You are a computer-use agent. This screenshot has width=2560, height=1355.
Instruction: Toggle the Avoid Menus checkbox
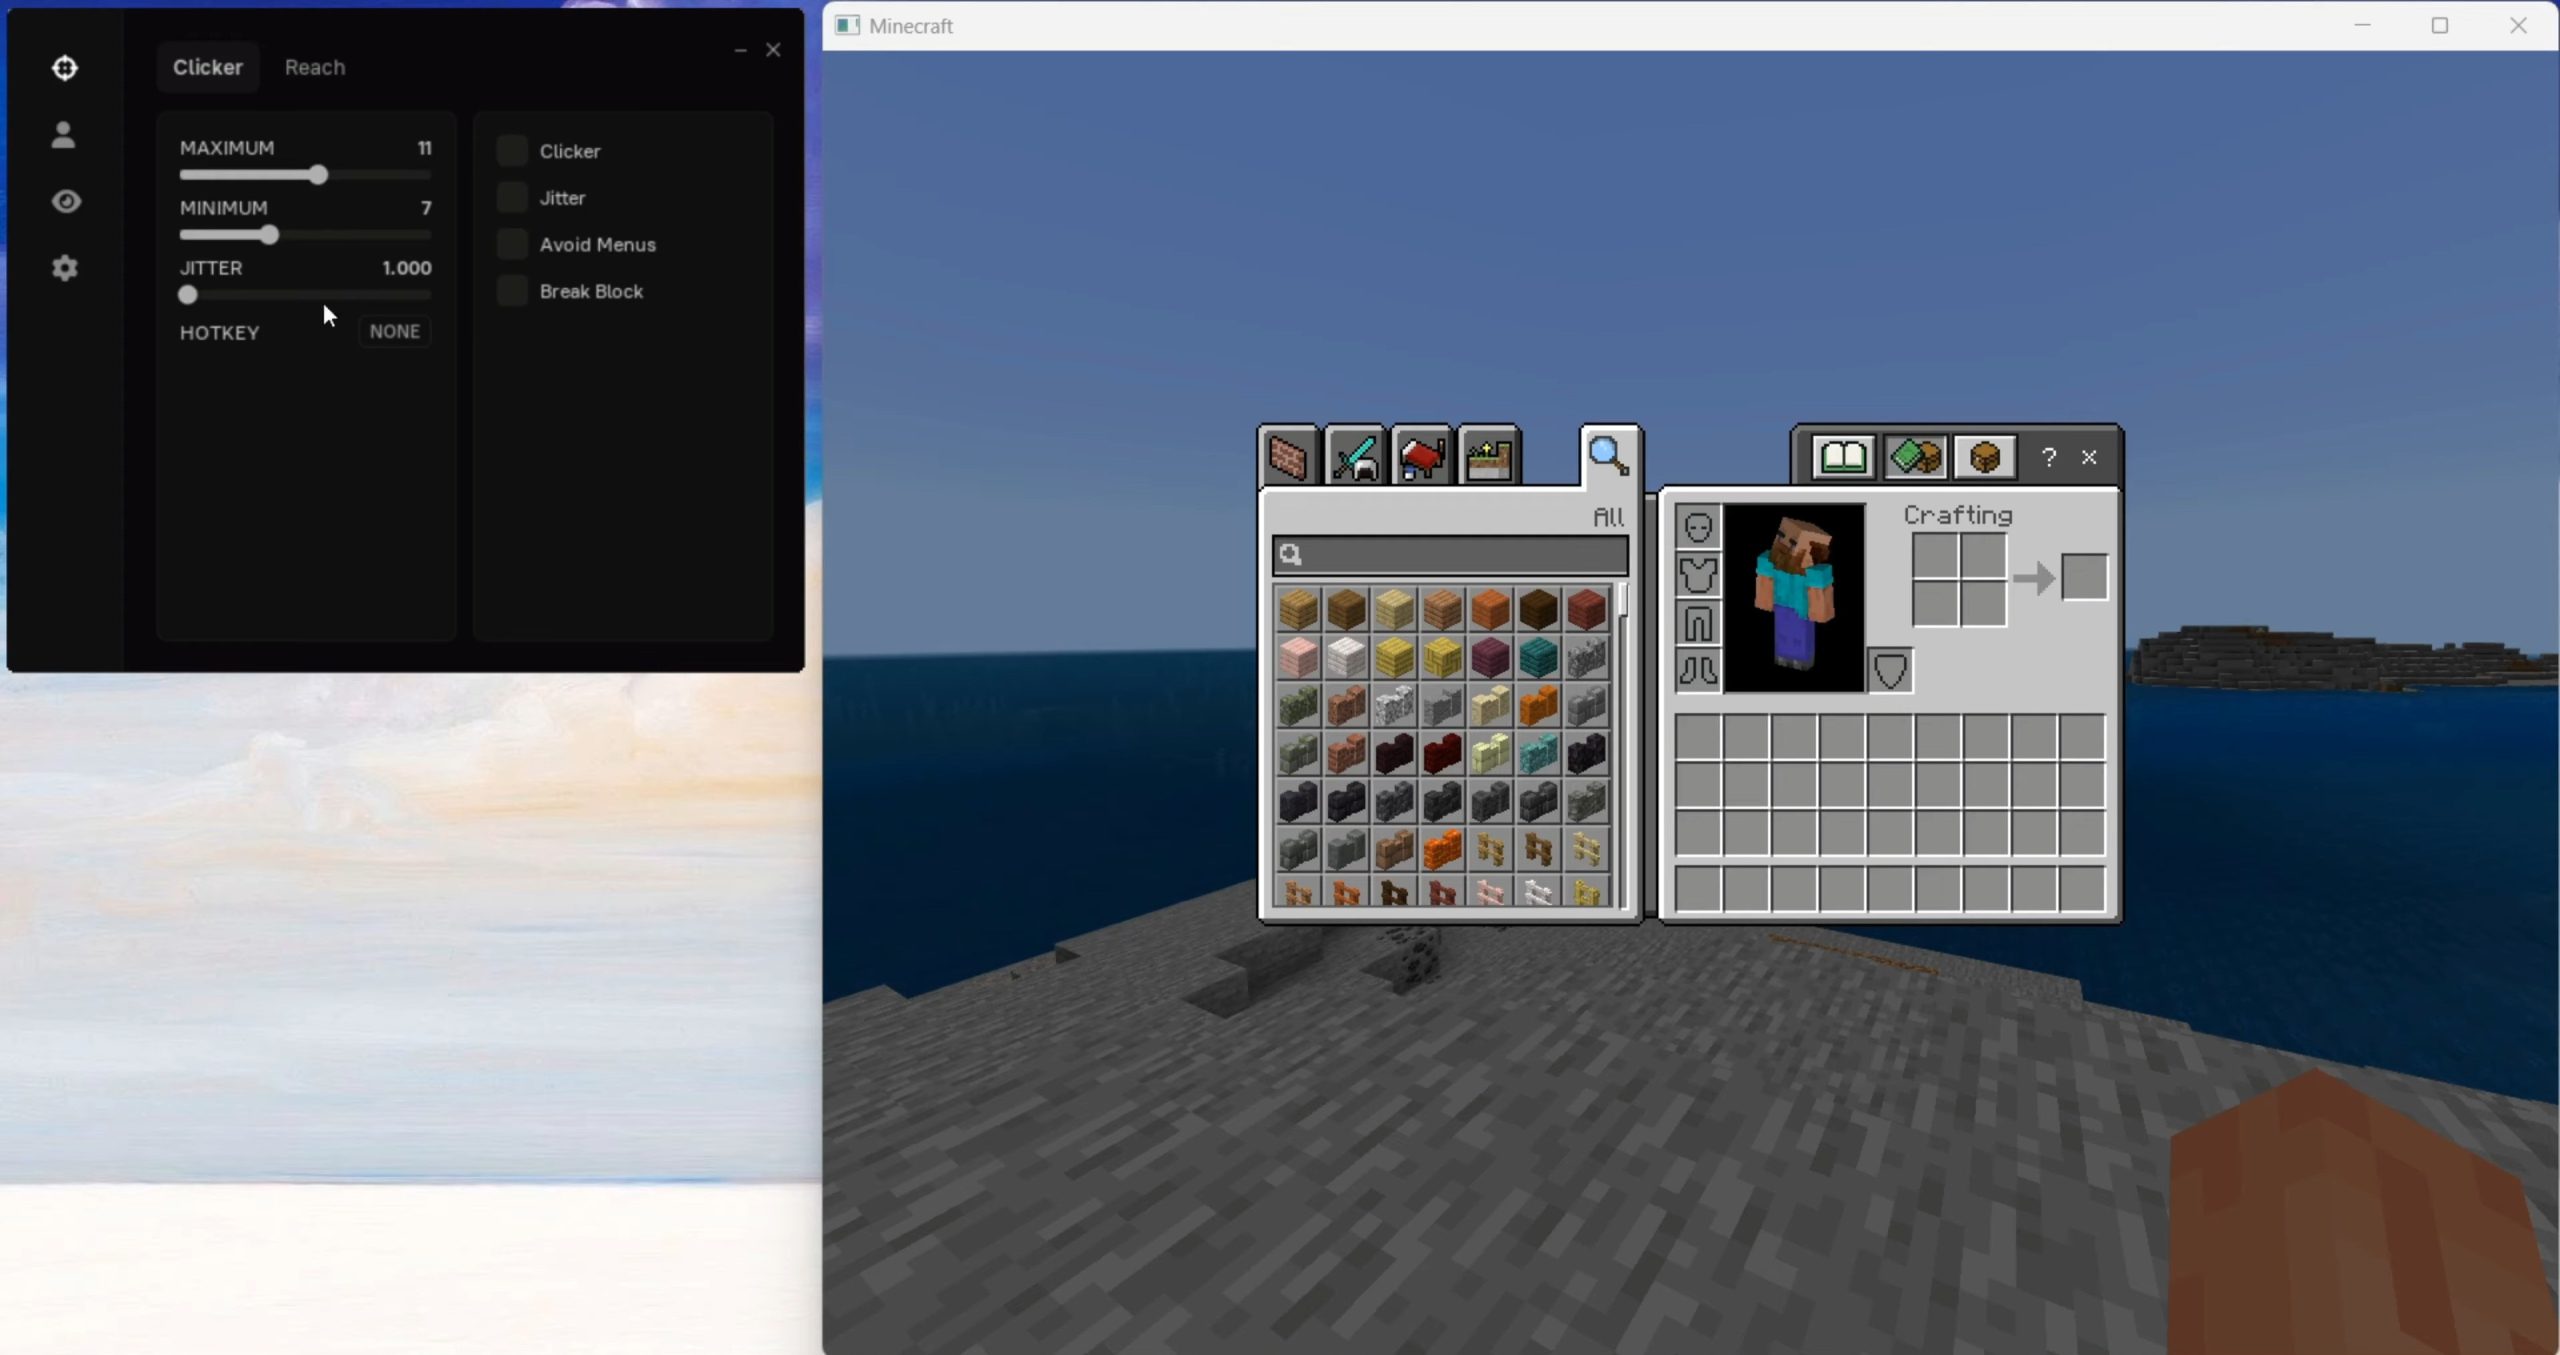coord(512,244)
